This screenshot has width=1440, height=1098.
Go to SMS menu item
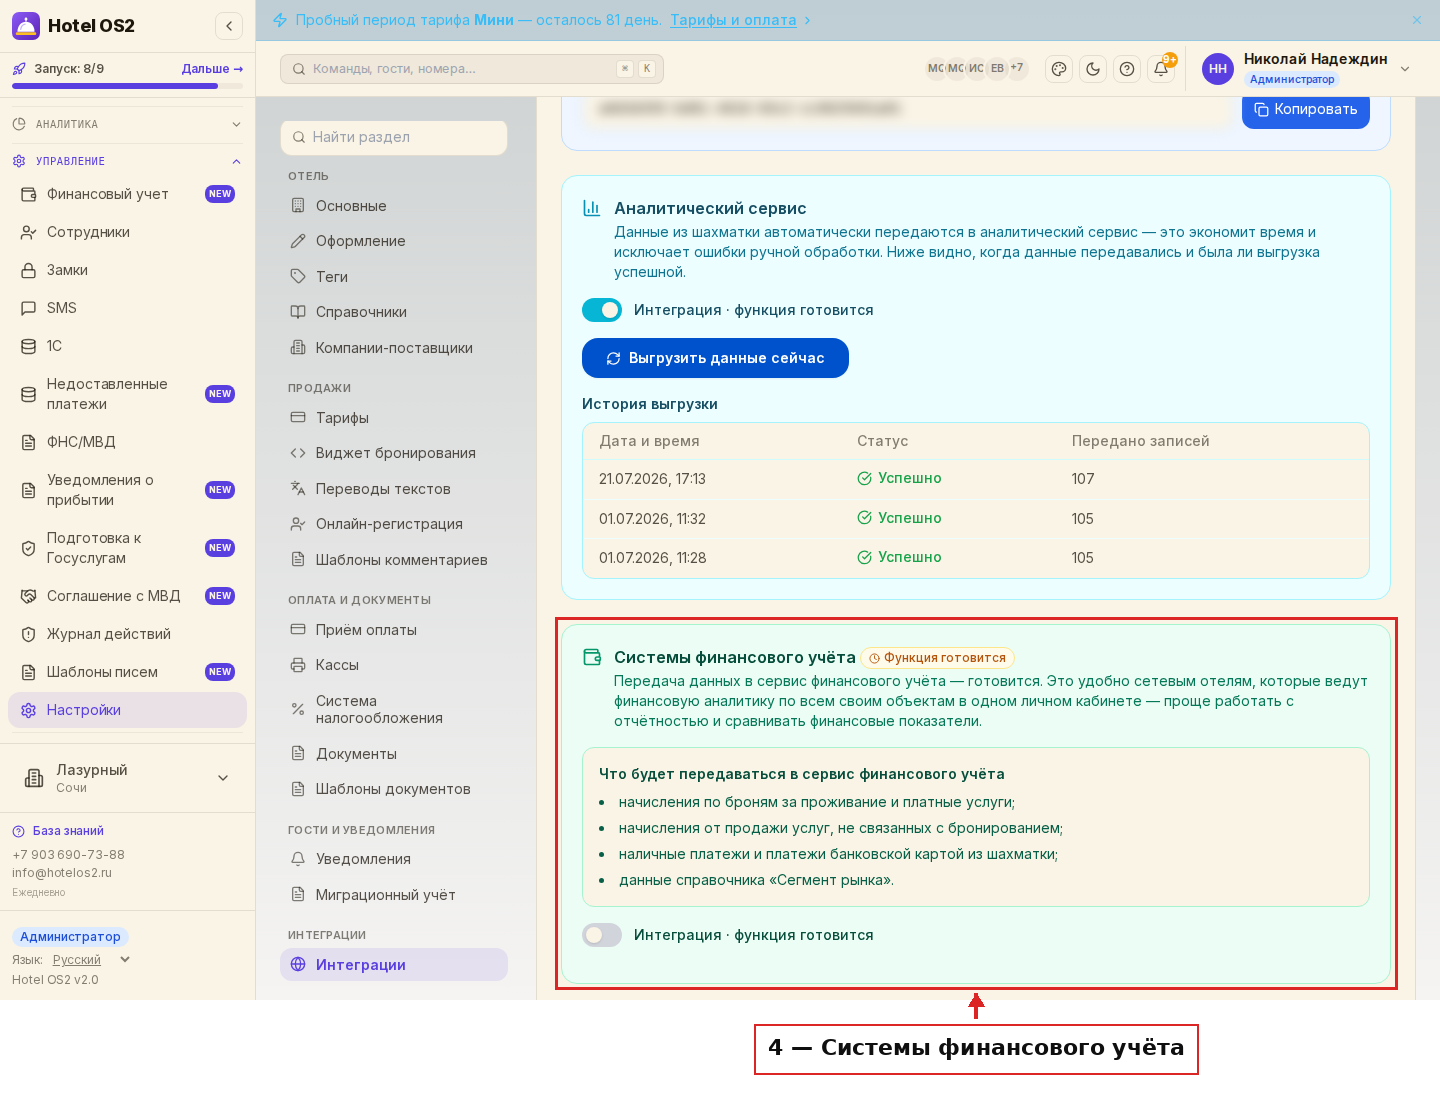(x=128, y=308)
